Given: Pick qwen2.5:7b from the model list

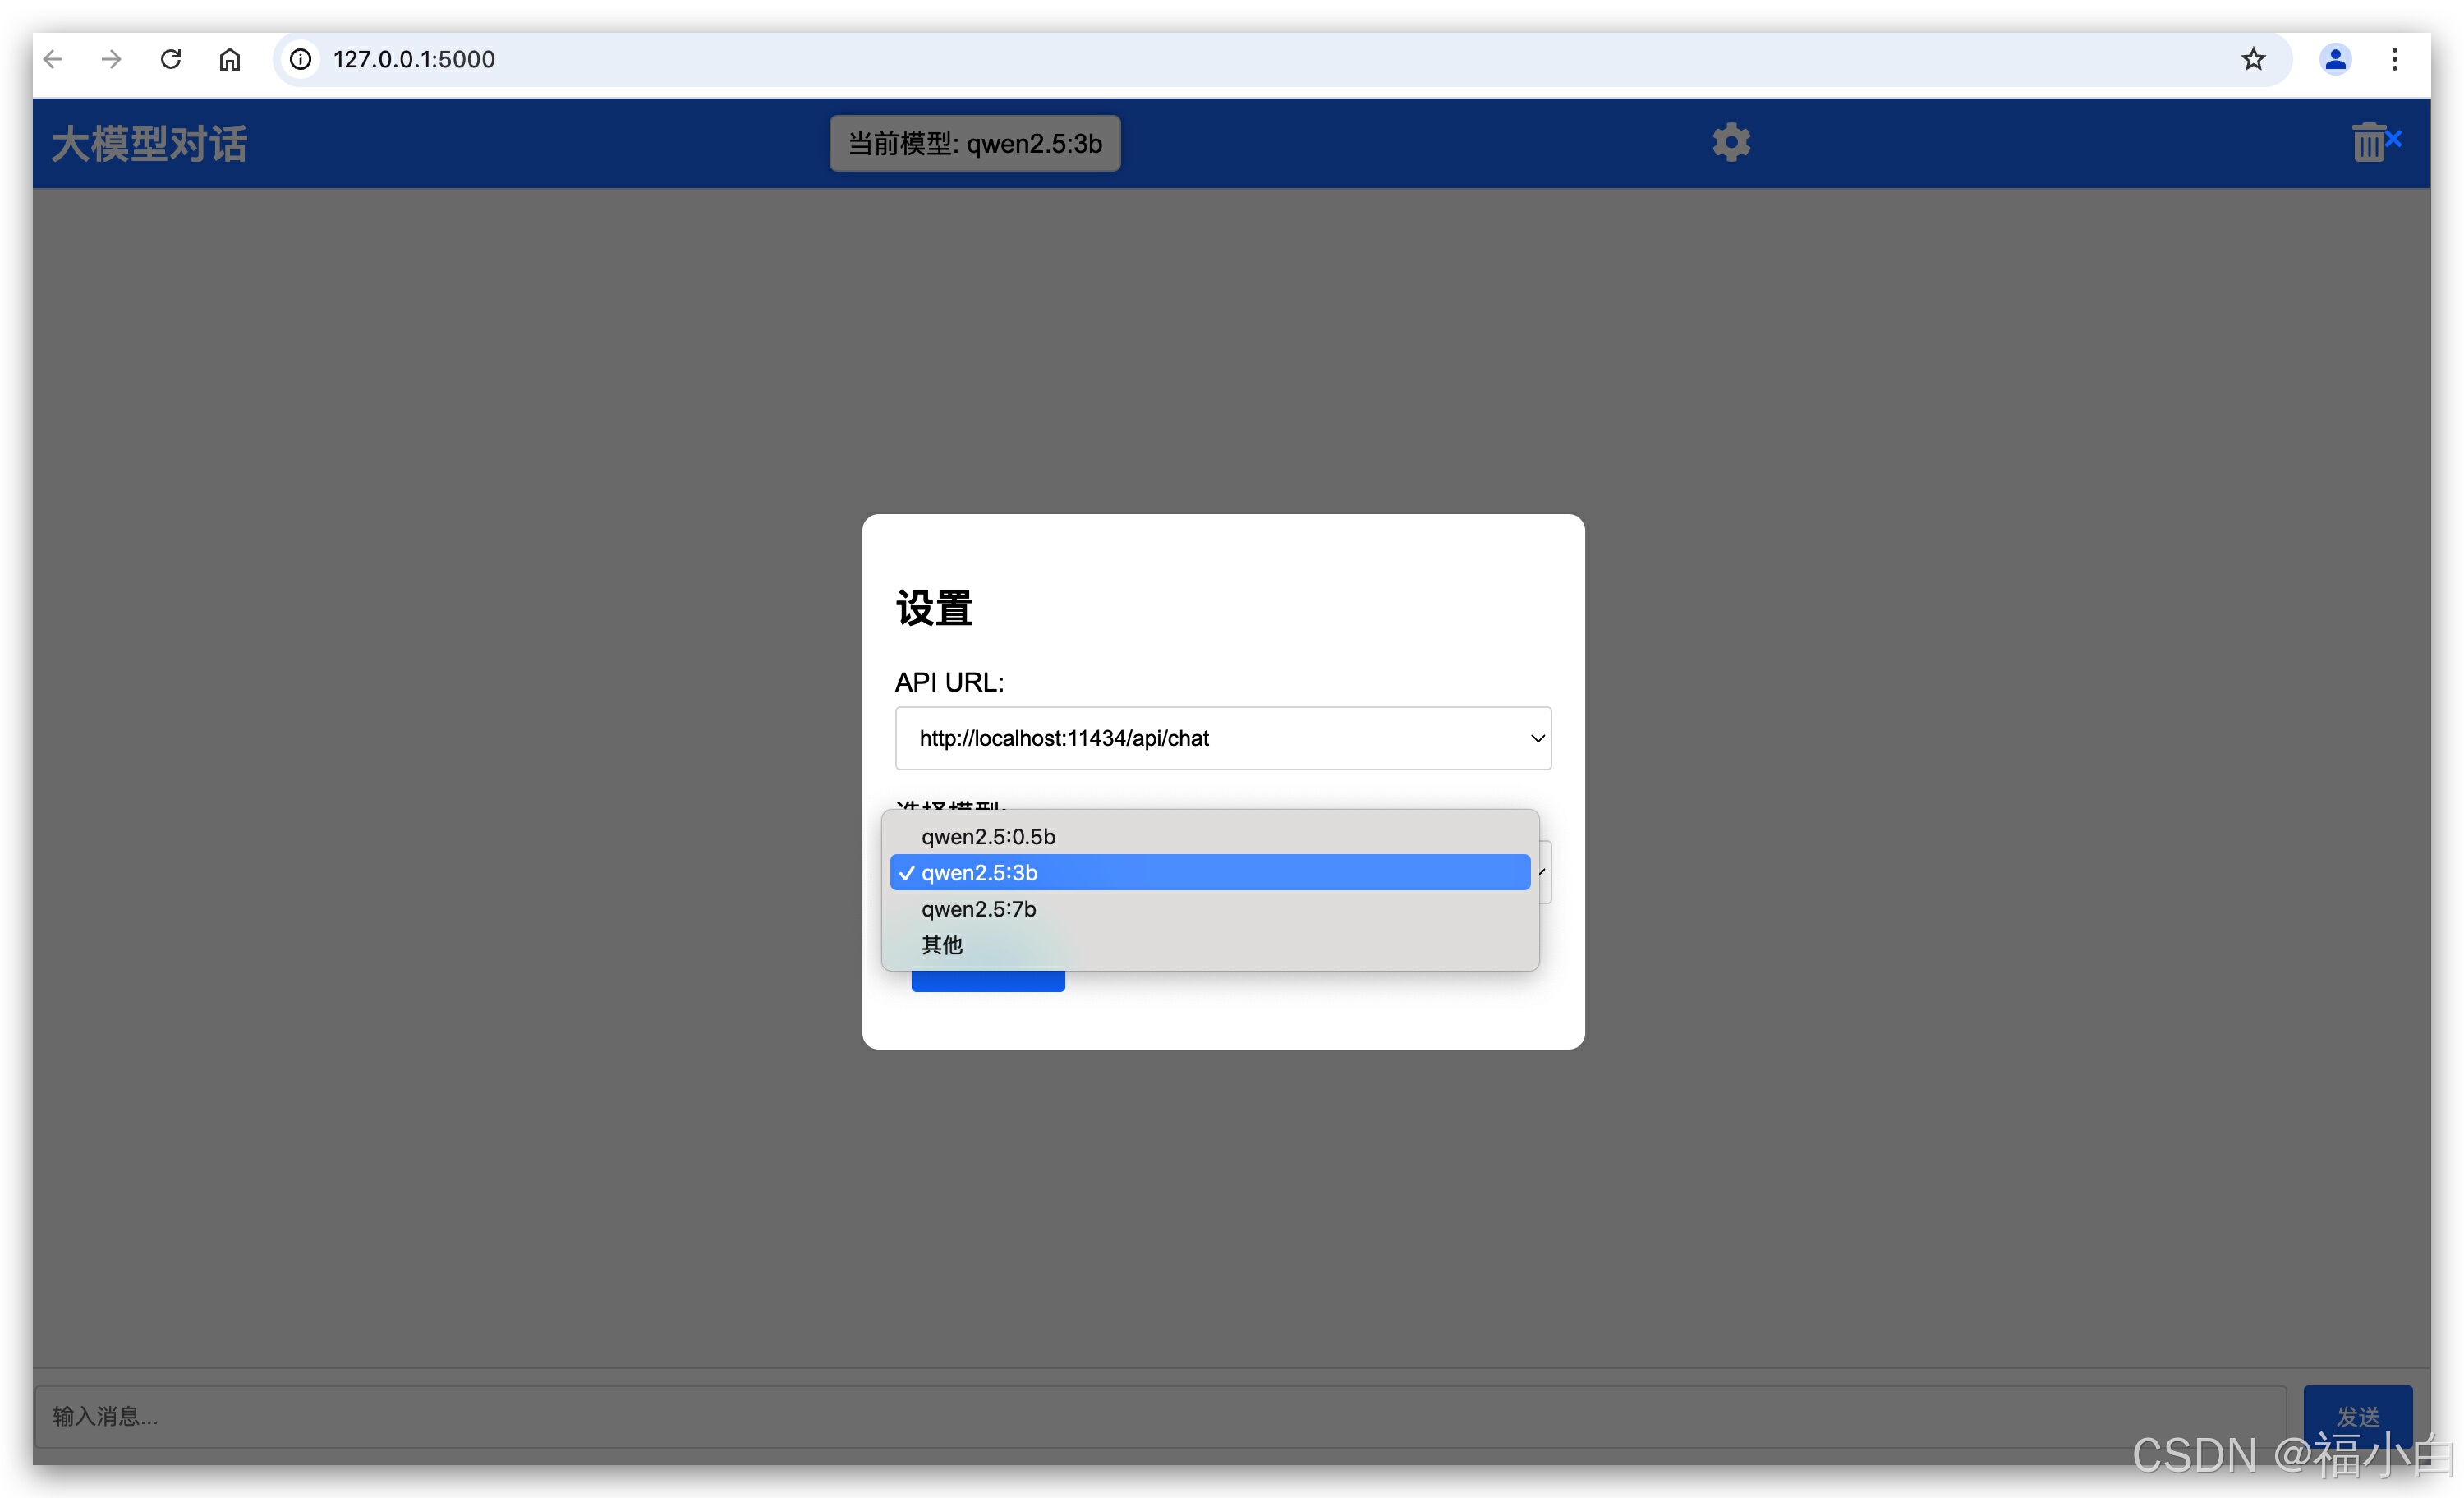Looking at the screenshot, I should 978,908.
